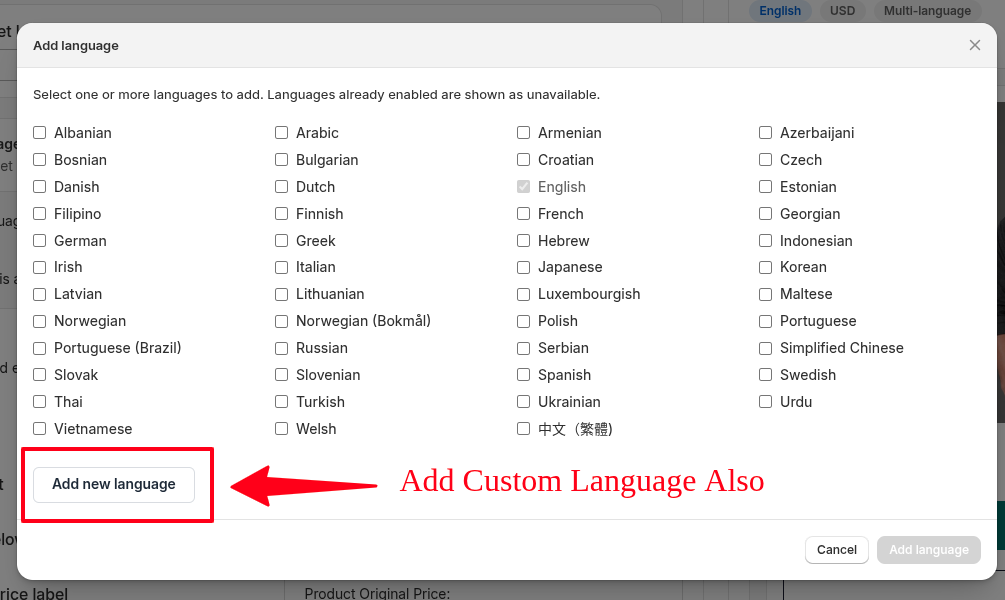Image resolution: width=1005 pixels, height=600 pixels.
Task: Tick the Irish checkbox
Action: point(40,267)
